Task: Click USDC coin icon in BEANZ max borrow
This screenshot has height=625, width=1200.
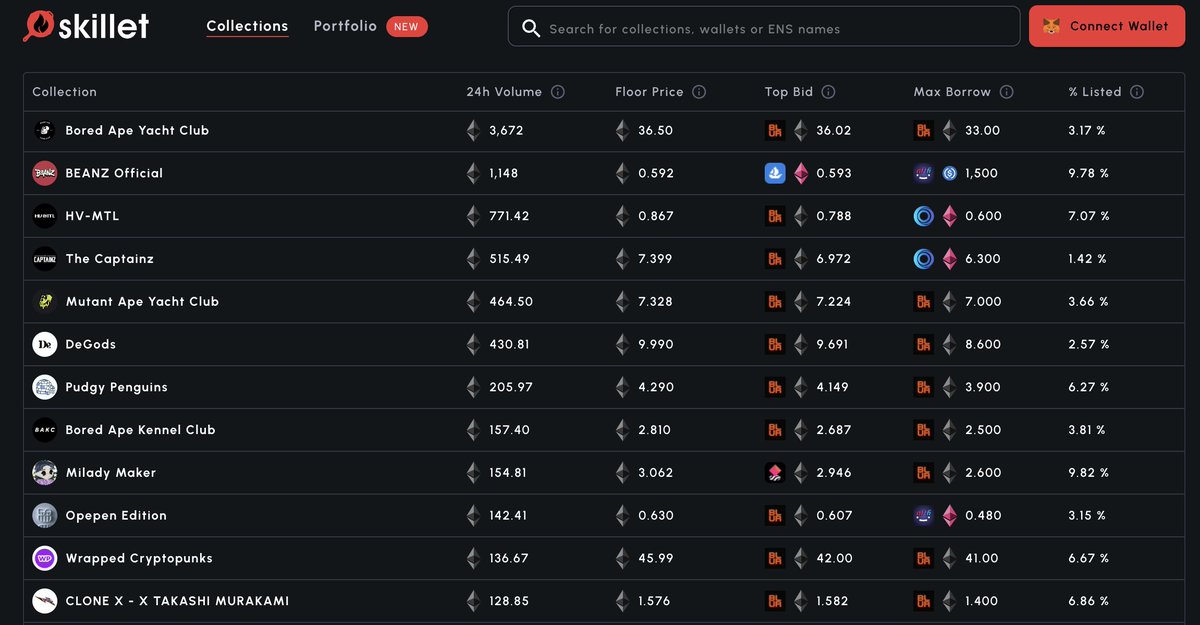Action: pos(950,173)
